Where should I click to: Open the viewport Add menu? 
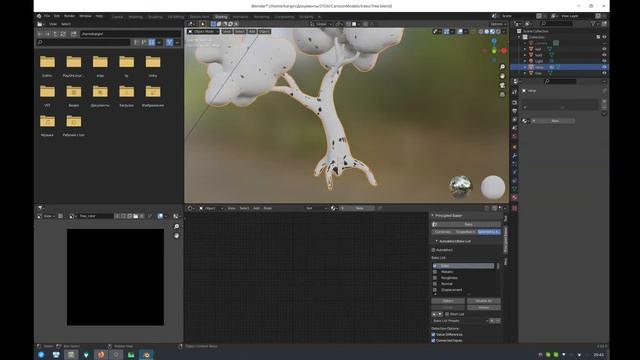tap(252, 31)
